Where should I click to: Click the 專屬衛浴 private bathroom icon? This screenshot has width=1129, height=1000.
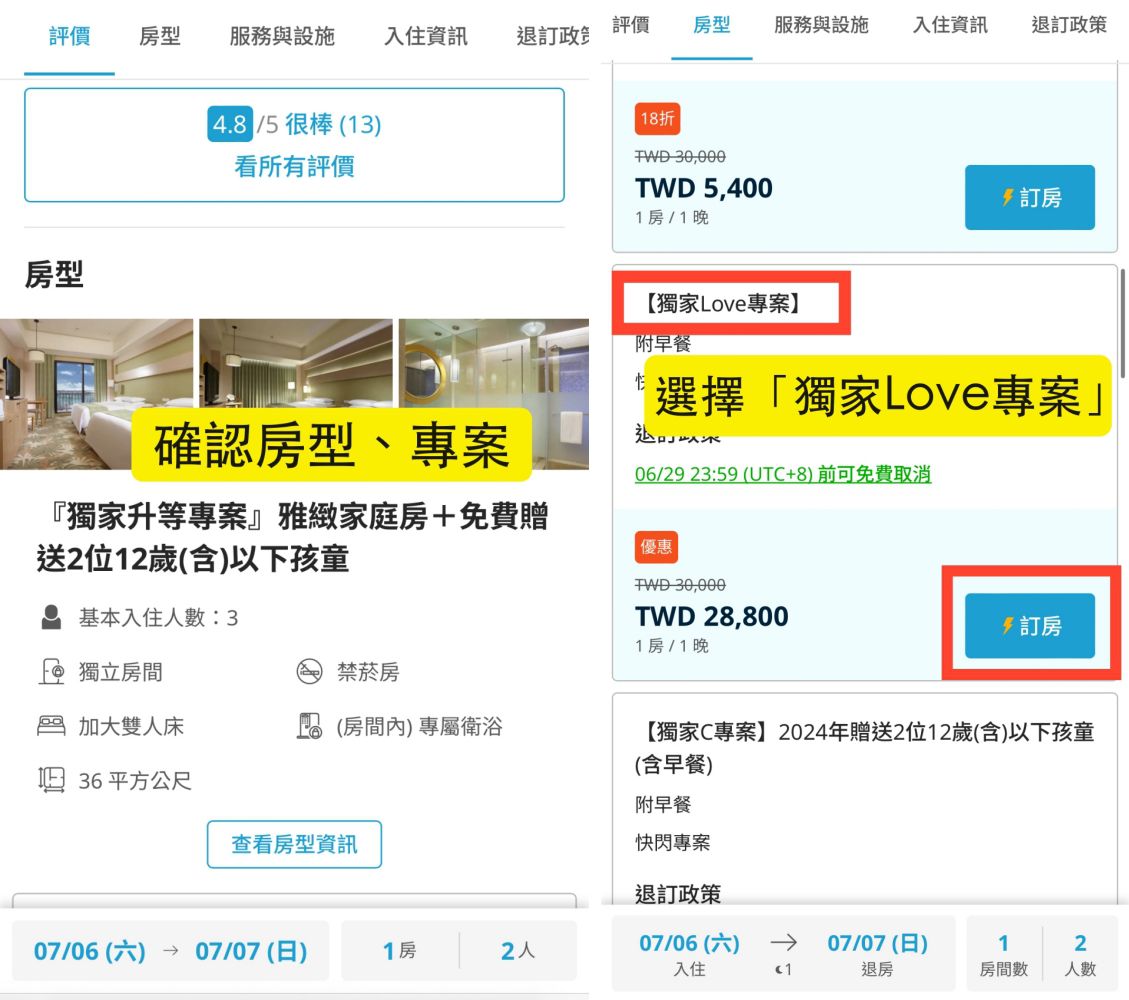tap(310, 726)
